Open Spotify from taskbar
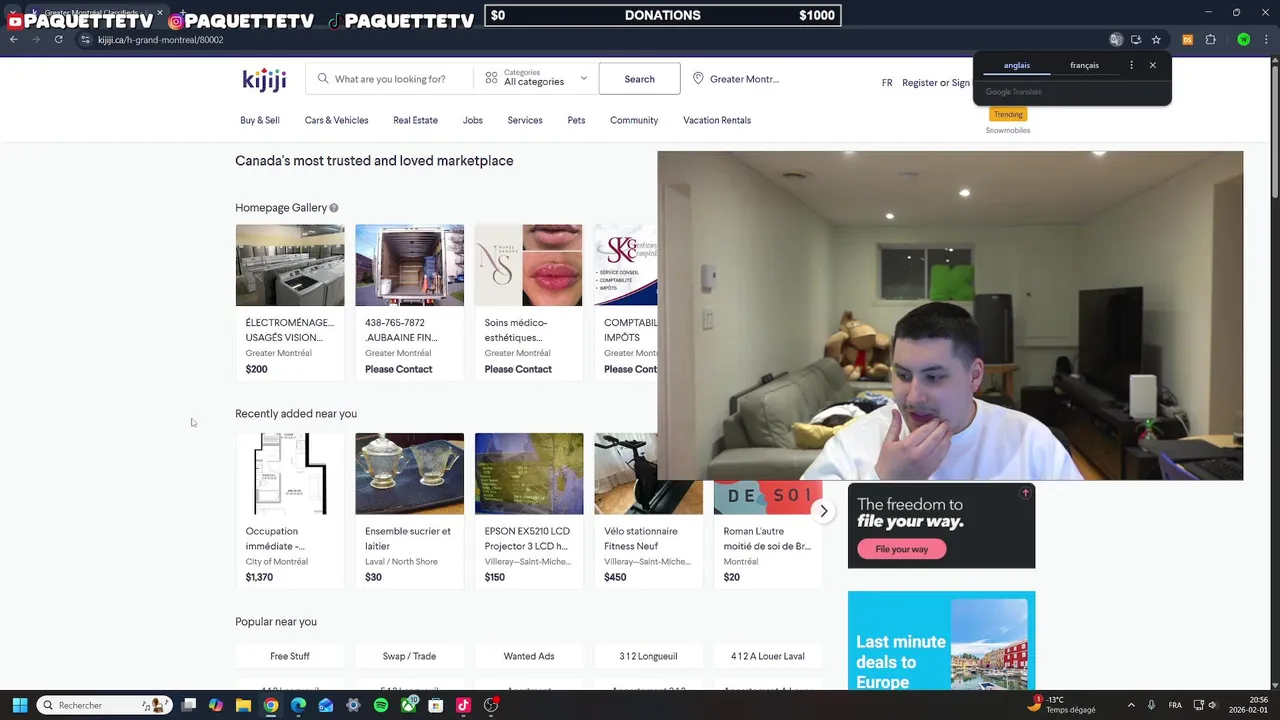Image resolution: width=1280 pixels, height=720 pixels. pyautogui.click(x=381, y=705)
